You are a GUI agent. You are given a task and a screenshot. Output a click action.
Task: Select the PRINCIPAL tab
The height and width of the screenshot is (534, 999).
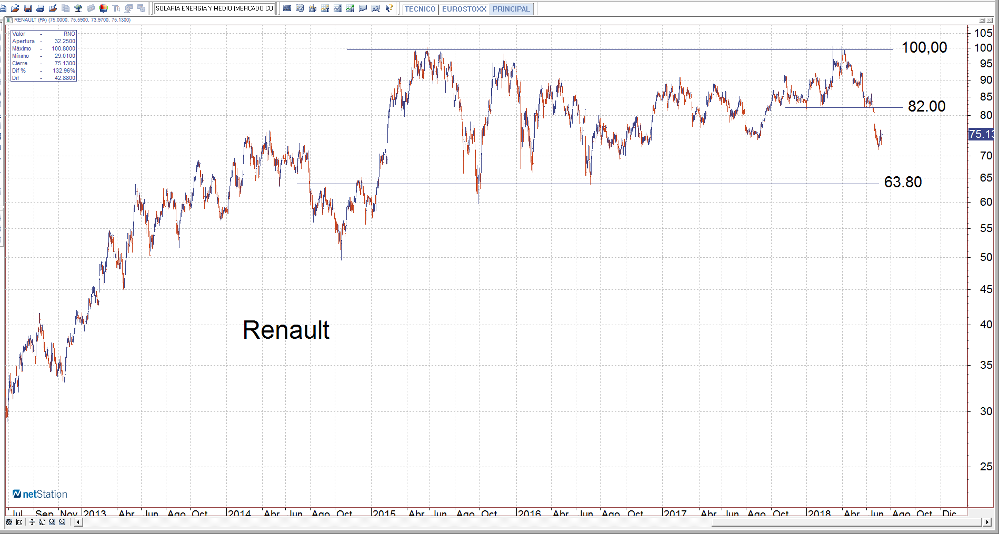pos(511,9)
